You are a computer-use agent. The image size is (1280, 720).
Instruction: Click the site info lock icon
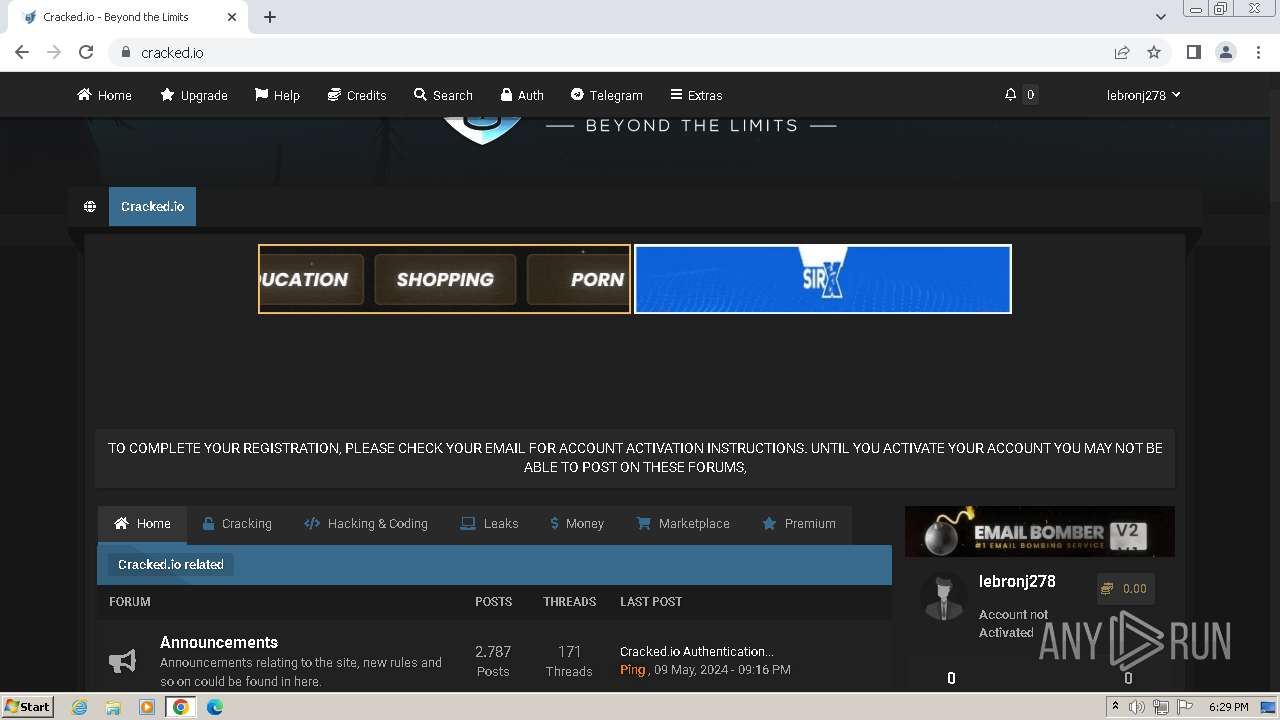[x=125, y=52]
